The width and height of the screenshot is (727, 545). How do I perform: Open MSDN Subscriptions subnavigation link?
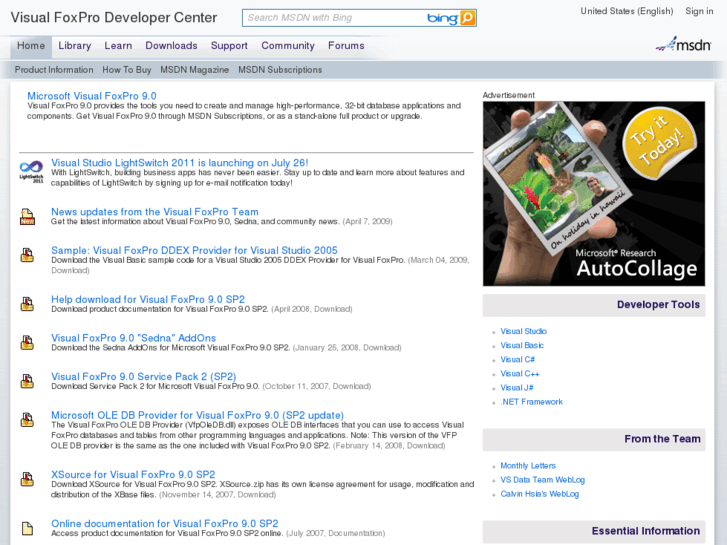pyautogui.click(x=280, y=70)
